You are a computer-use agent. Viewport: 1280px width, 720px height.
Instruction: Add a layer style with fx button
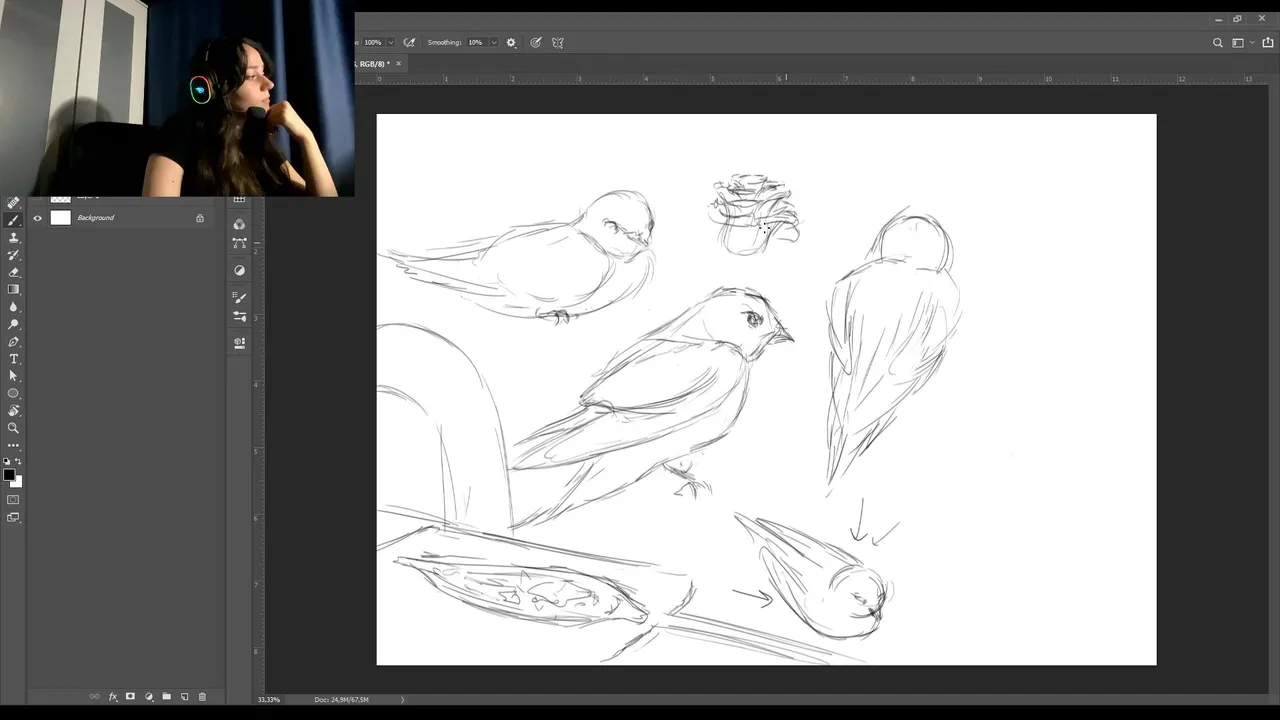113,696
